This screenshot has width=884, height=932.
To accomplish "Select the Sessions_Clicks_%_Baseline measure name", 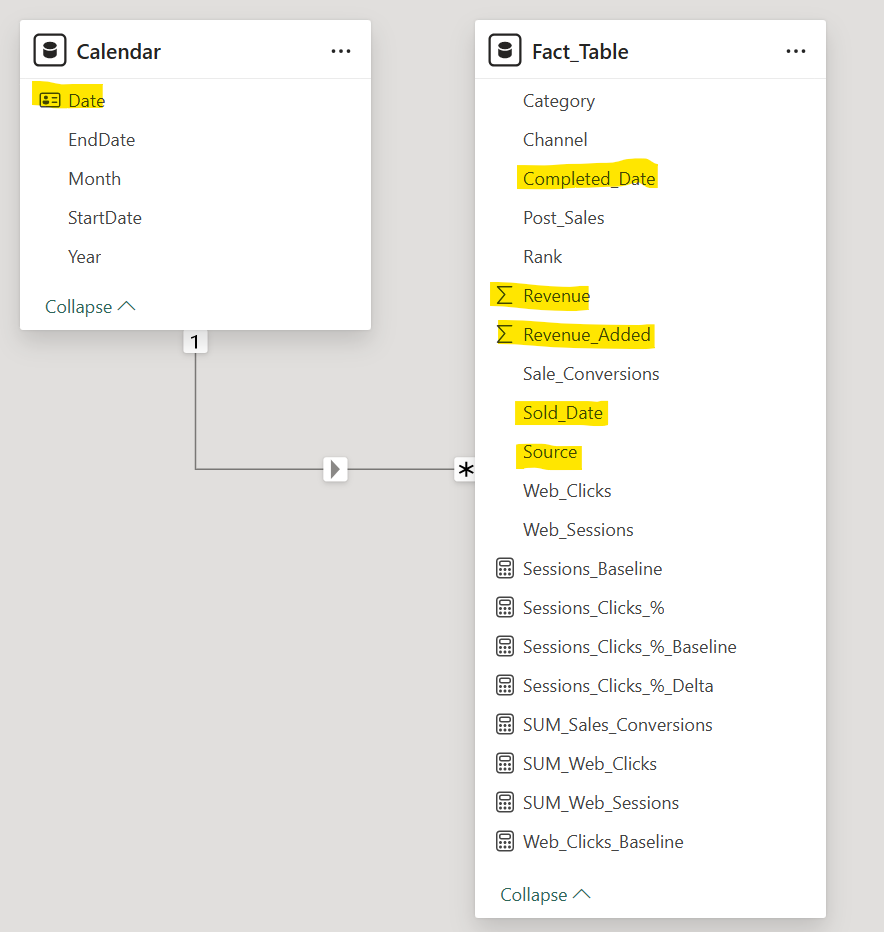I will coord(630,647).
